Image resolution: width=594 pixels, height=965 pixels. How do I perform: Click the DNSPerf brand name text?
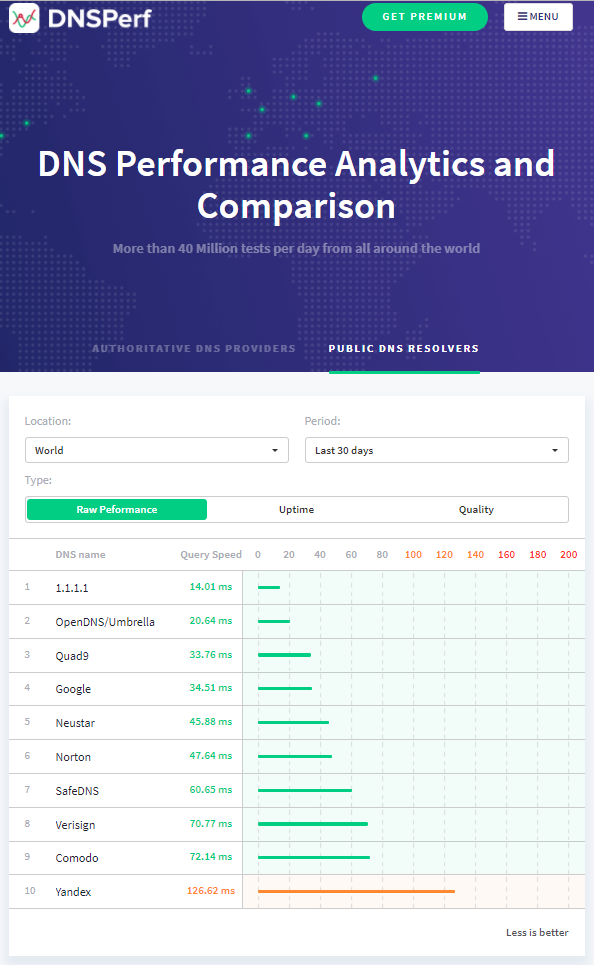coord(99,18)
